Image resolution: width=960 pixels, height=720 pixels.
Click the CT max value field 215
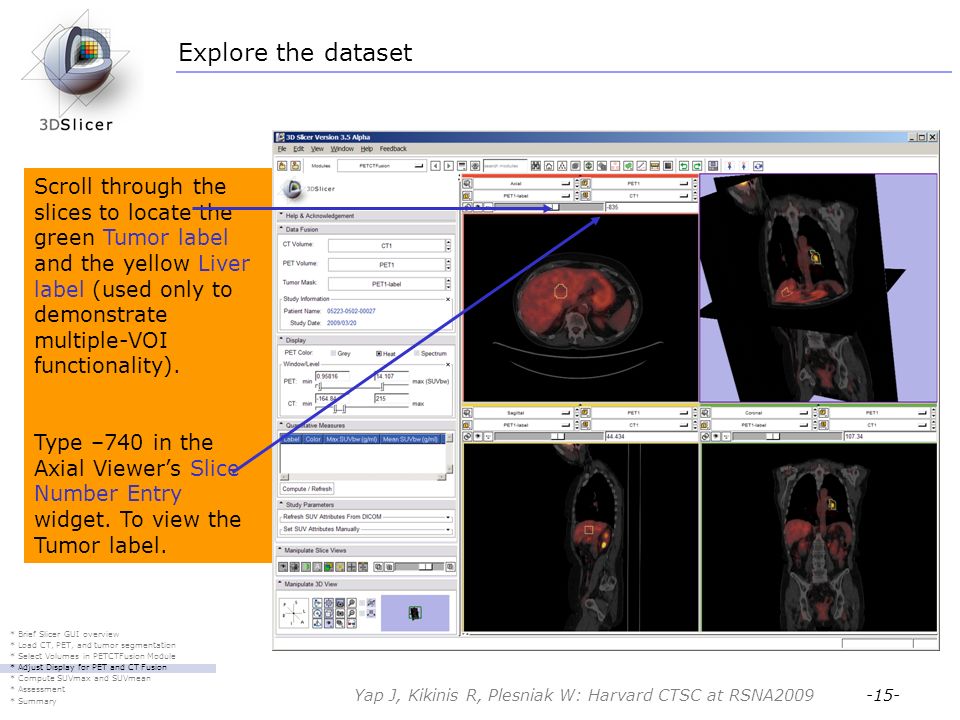pos(391,399)
